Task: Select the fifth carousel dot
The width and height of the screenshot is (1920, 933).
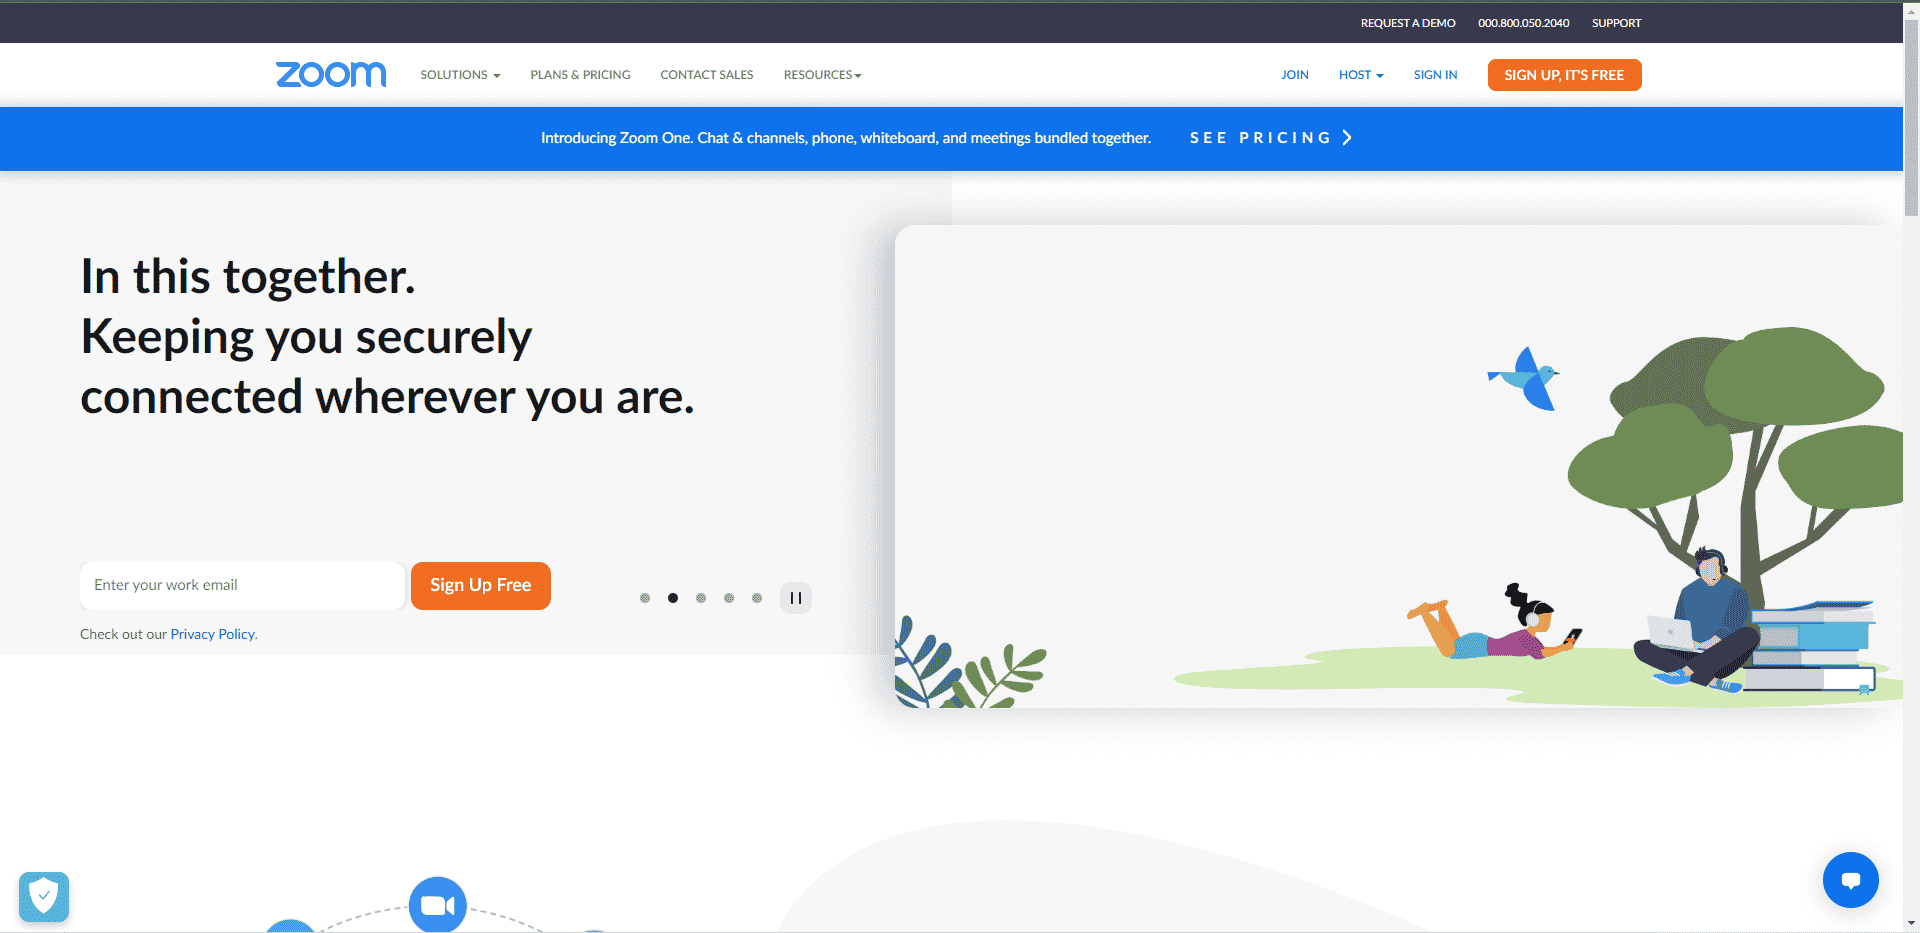Action: coord(757,598)
